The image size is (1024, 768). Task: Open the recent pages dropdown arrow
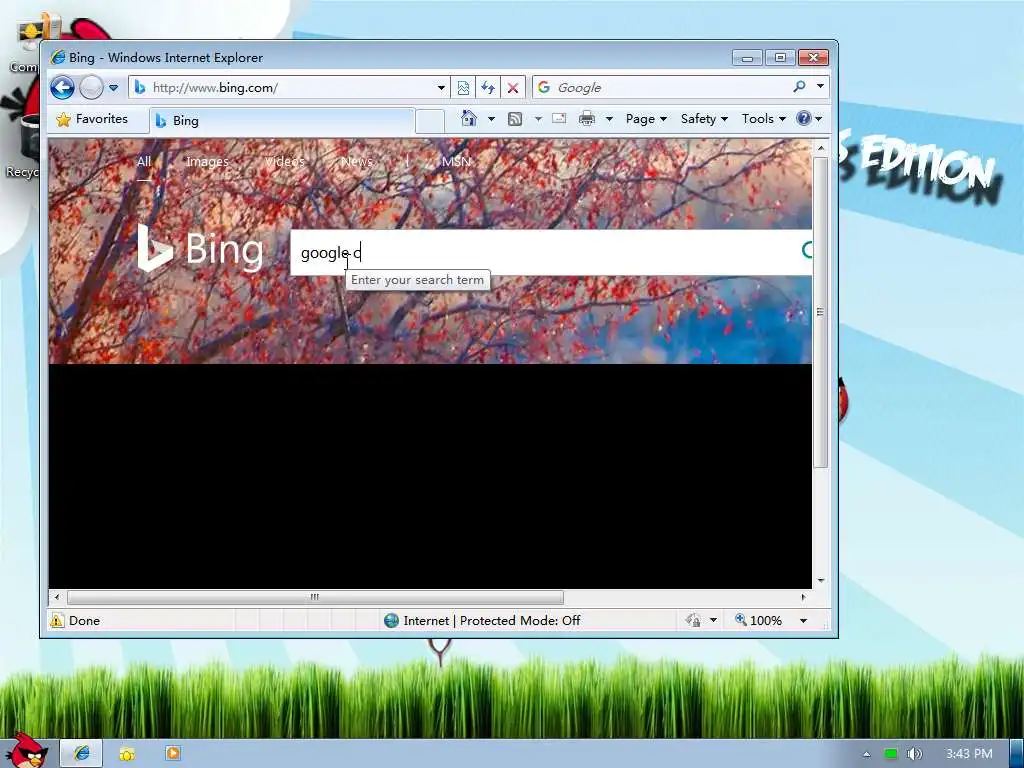[114, 88]
